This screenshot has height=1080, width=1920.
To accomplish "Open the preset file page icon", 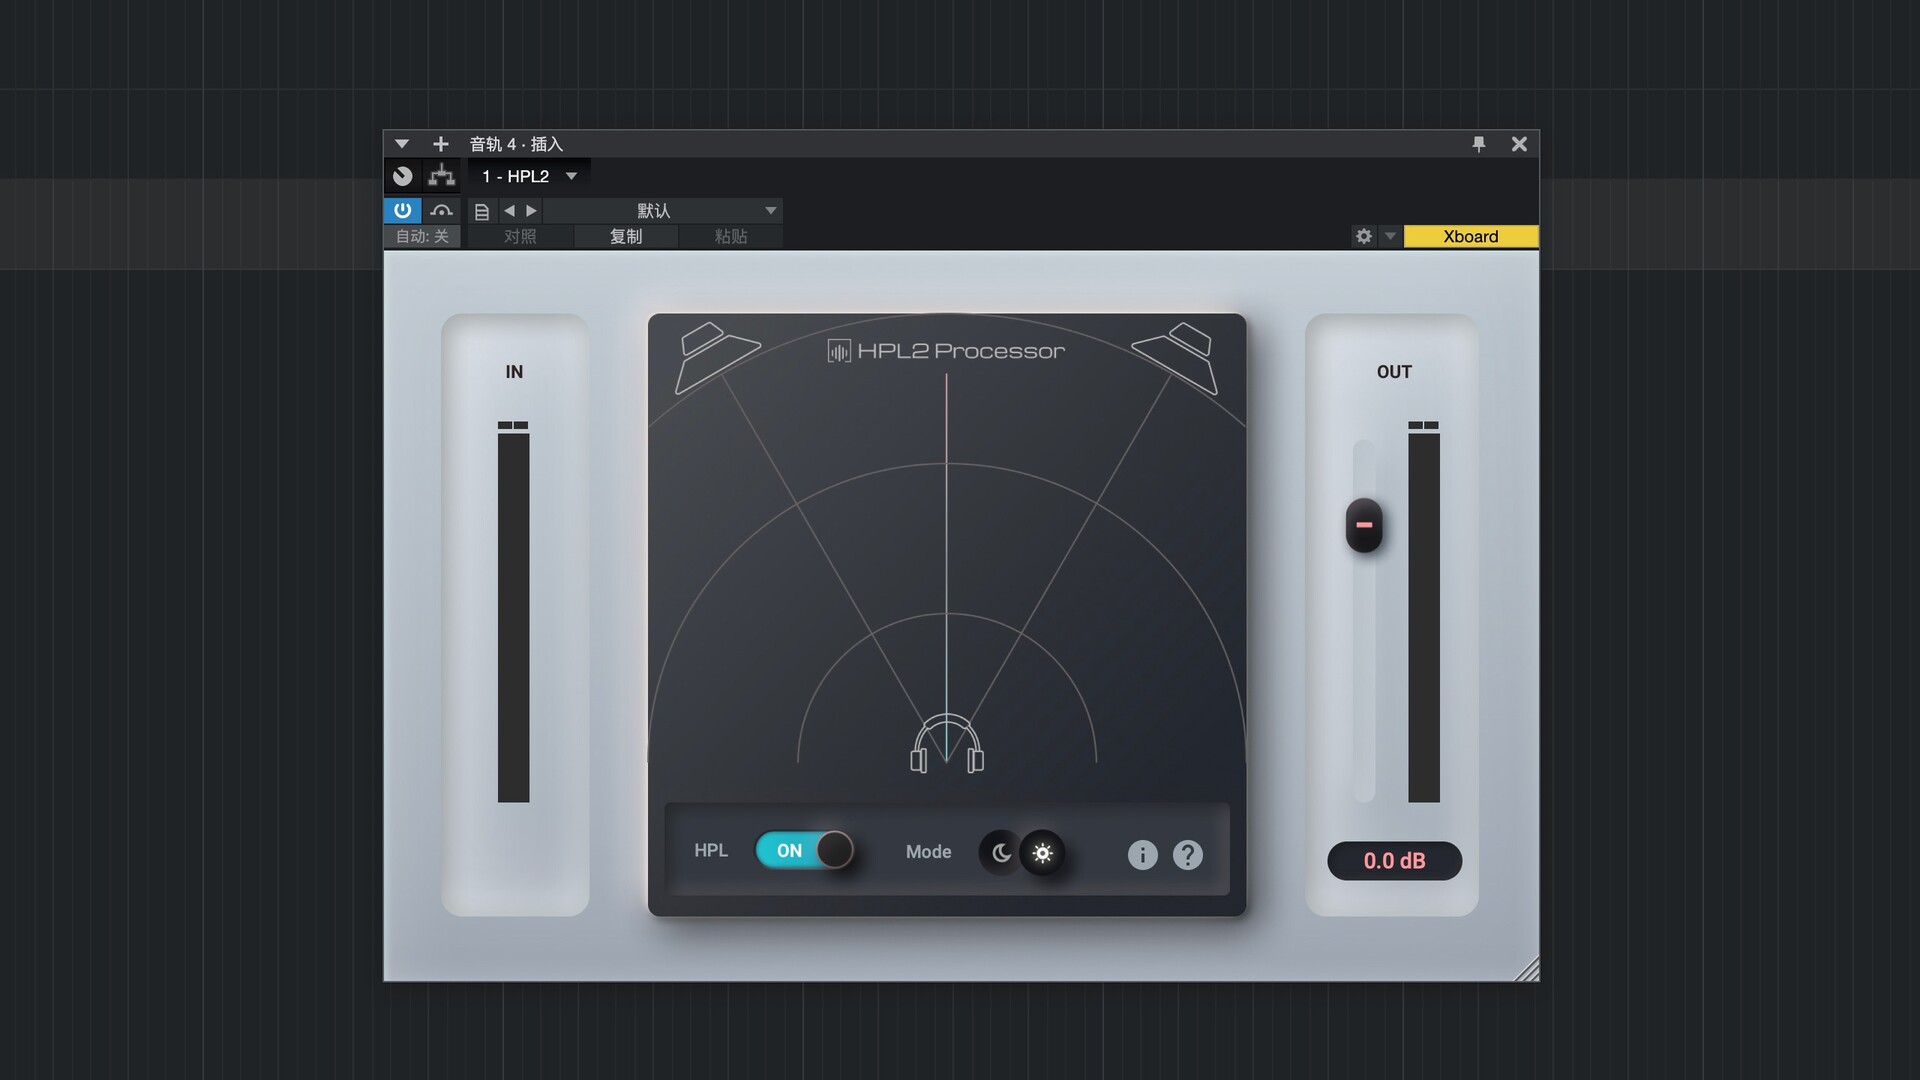I will 481,211.
